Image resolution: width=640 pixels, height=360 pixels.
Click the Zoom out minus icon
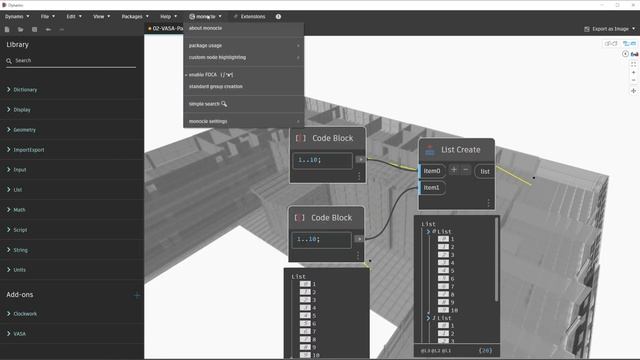point(633,80)
